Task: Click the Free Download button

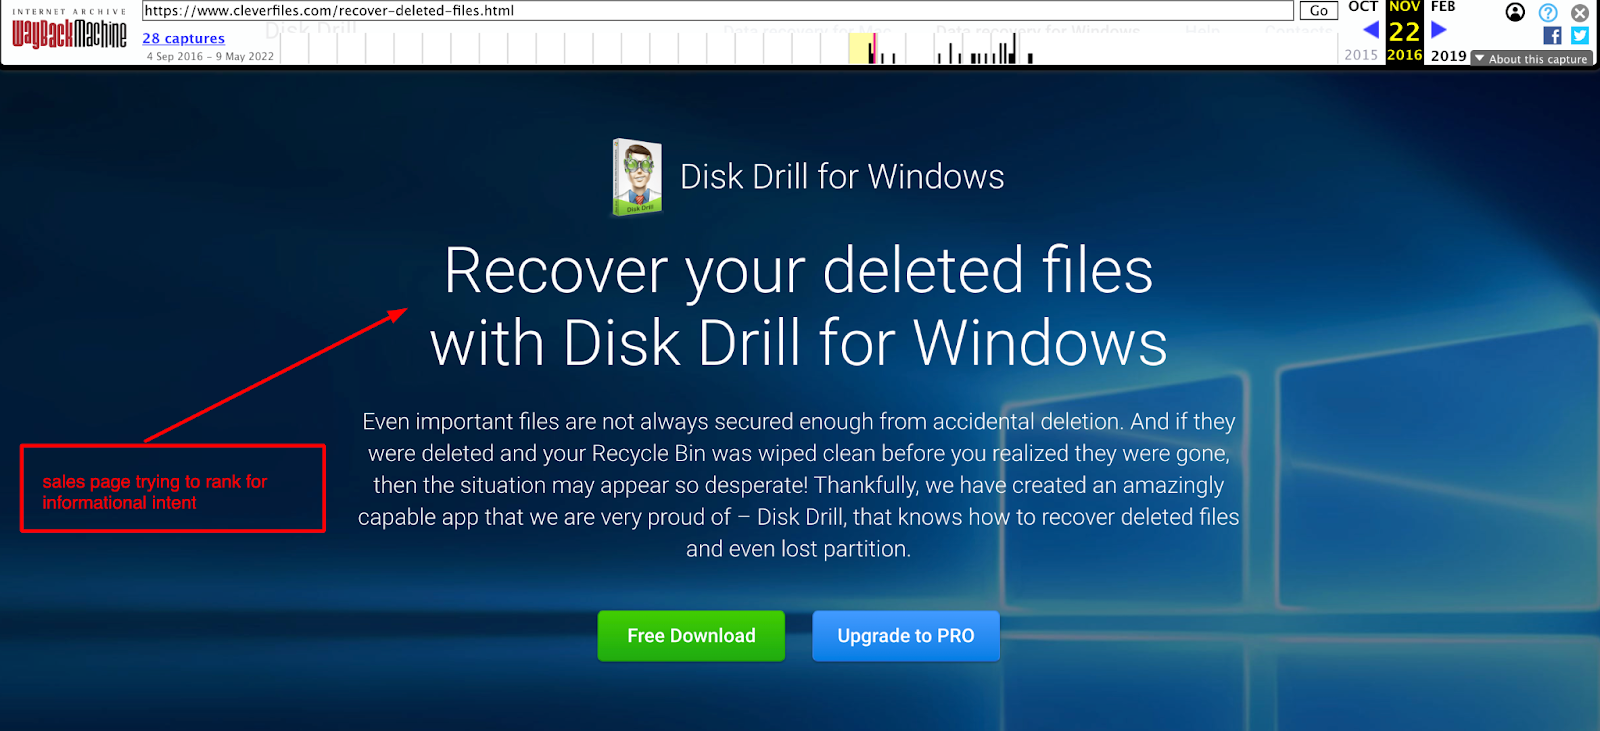Action: [691, 636]
